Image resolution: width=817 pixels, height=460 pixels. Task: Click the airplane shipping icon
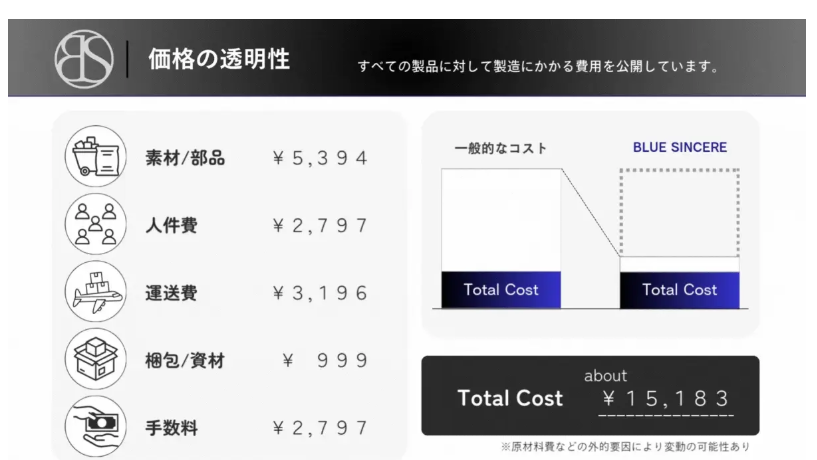(95, 292)
